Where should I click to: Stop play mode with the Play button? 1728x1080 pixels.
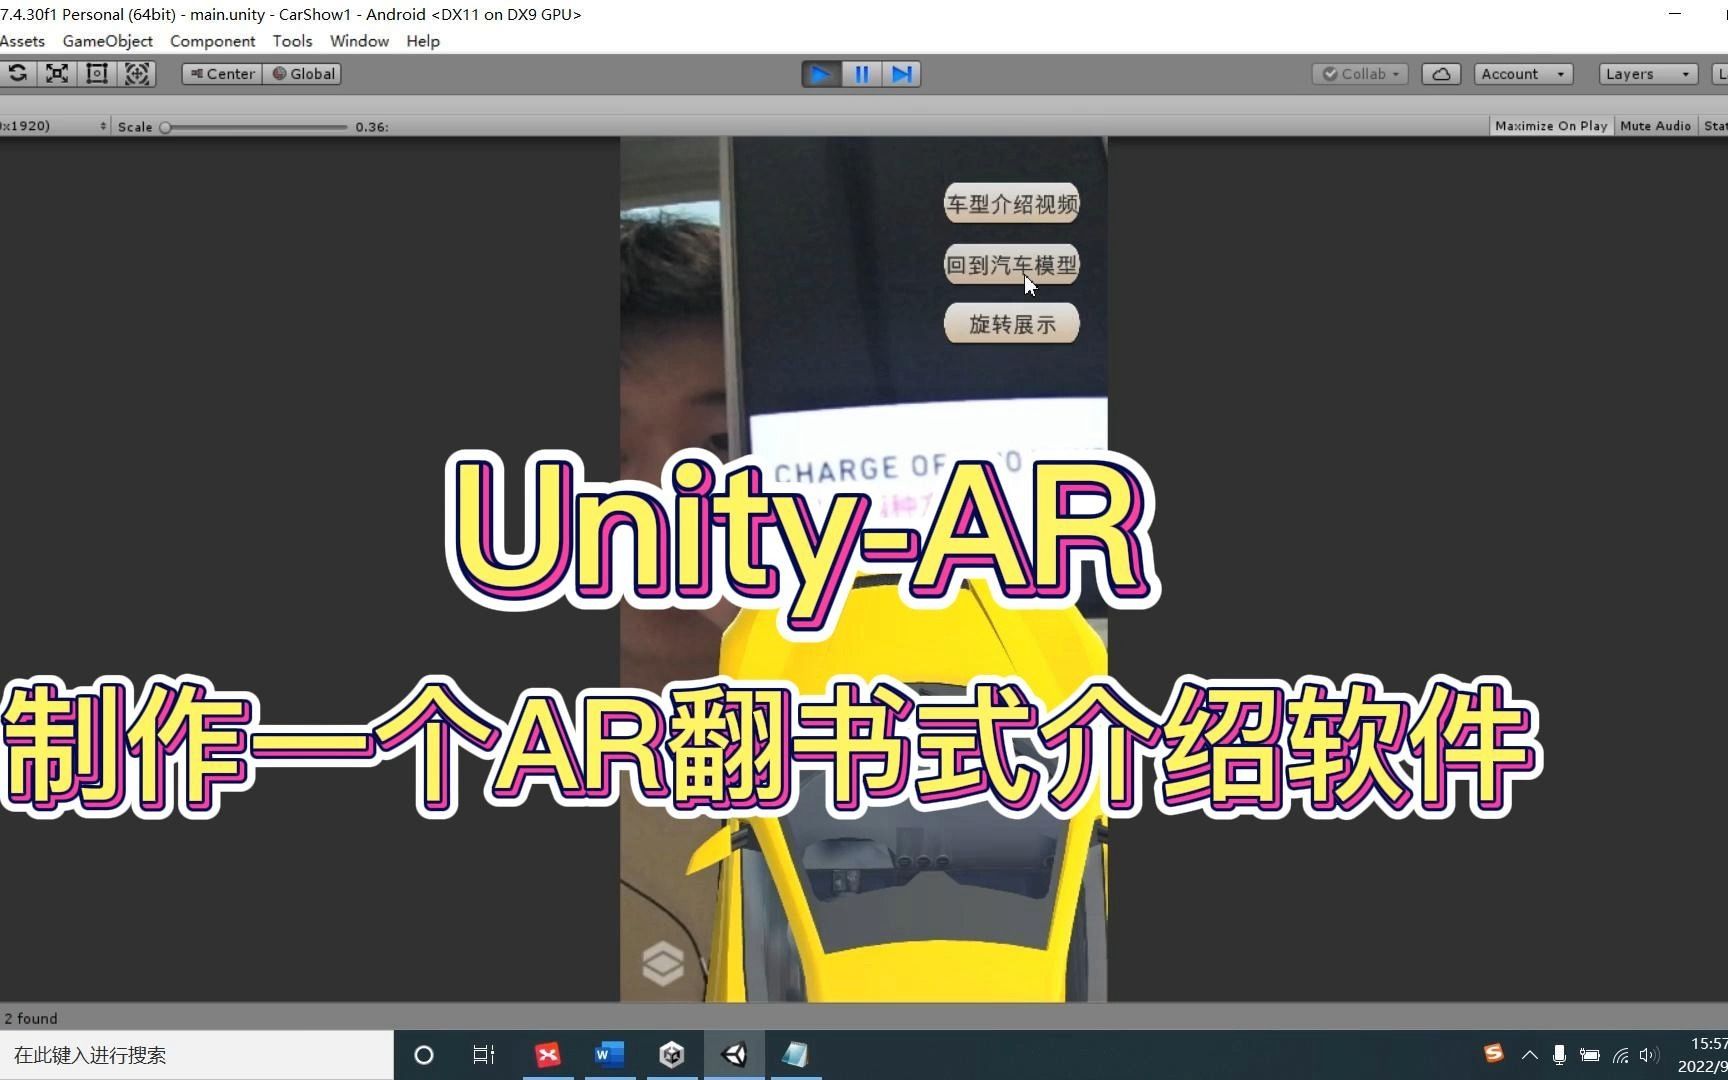coord(821,74)
